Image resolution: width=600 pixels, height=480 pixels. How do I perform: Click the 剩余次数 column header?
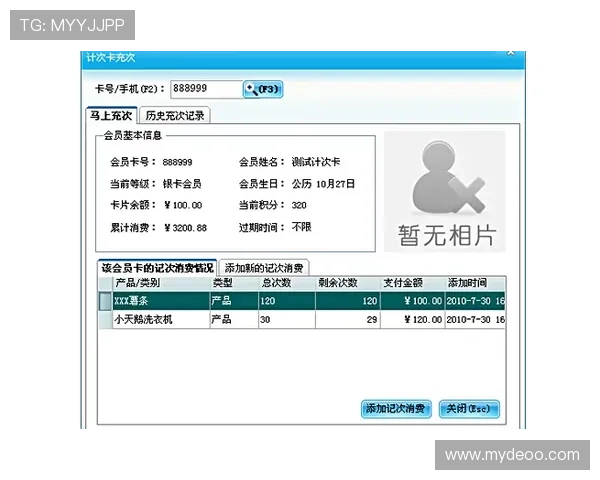(347, 283)
